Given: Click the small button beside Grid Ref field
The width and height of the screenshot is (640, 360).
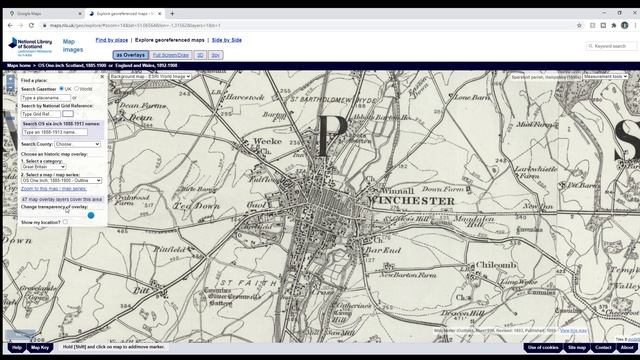Looking at the screenshot, I should click(x=68, y=114).
